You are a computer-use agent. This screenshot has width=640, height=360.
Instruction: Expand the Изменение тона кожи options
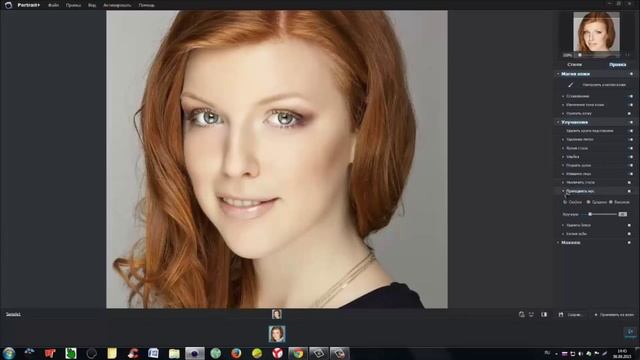pos(563,105)
